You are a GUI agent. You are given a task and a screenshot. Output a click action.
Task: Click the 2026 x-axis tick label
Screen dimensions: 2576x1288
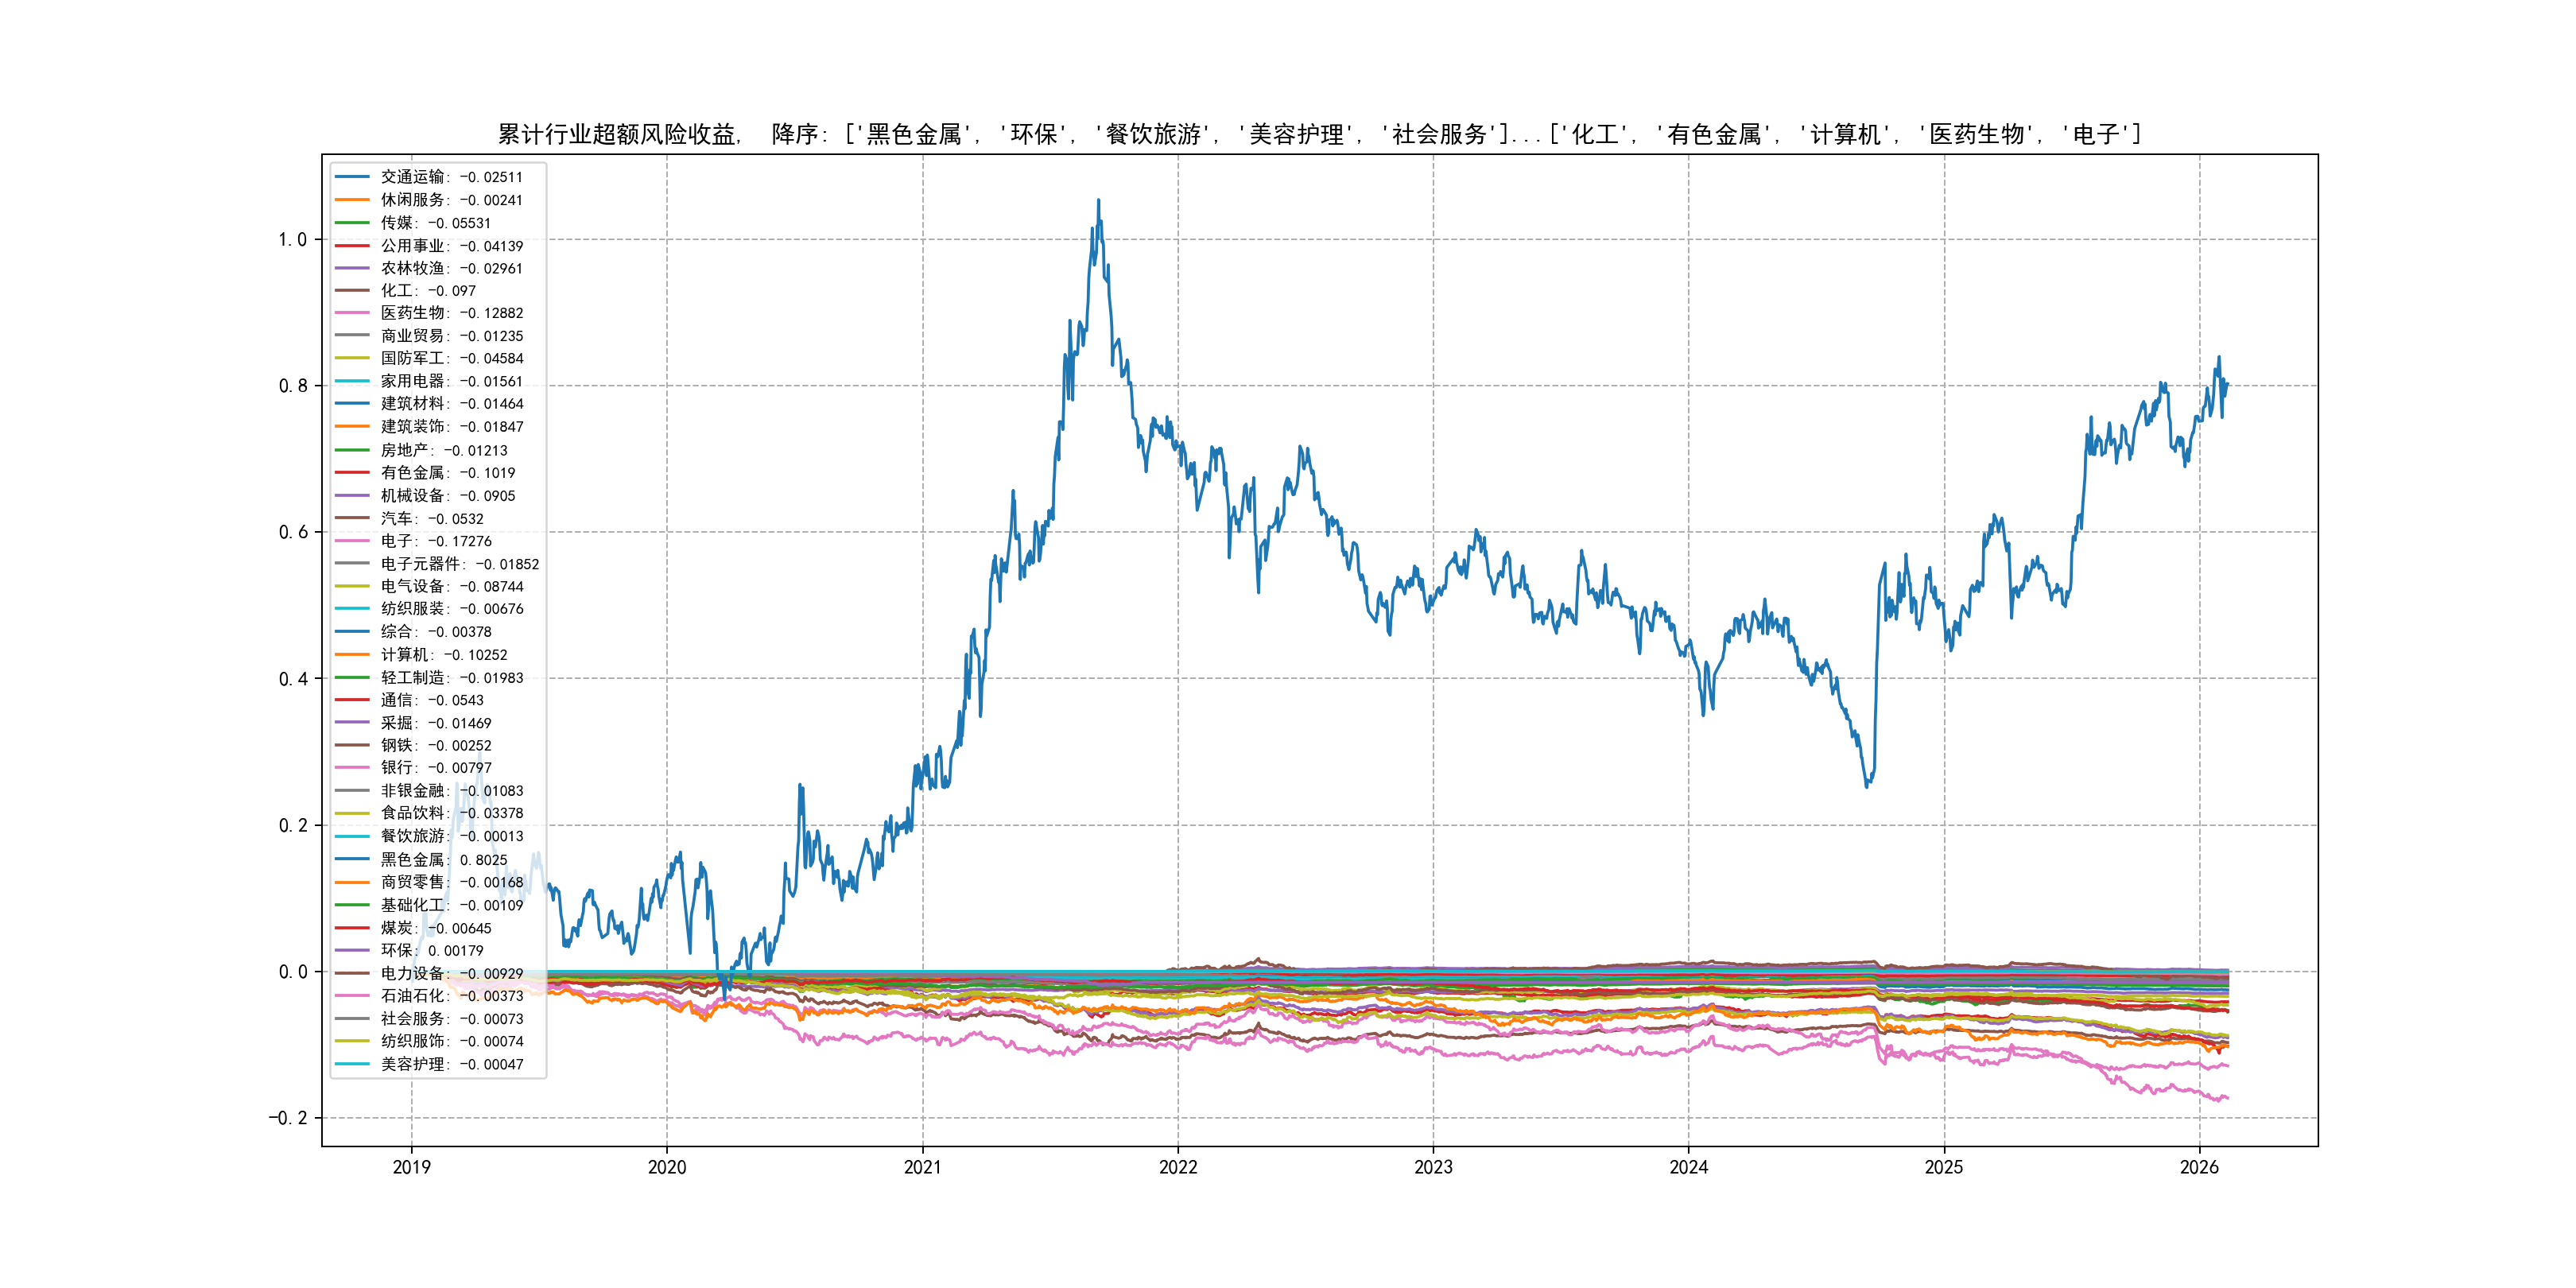point(2199,1167)
